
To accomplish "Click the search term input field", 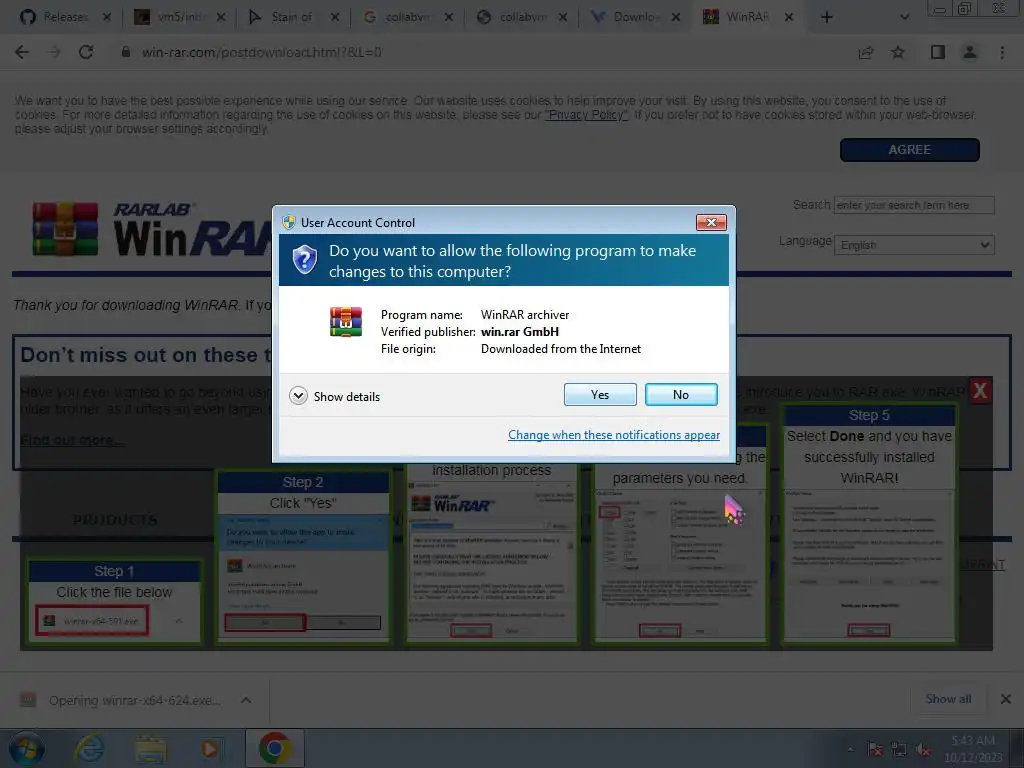I will (914, 205).
